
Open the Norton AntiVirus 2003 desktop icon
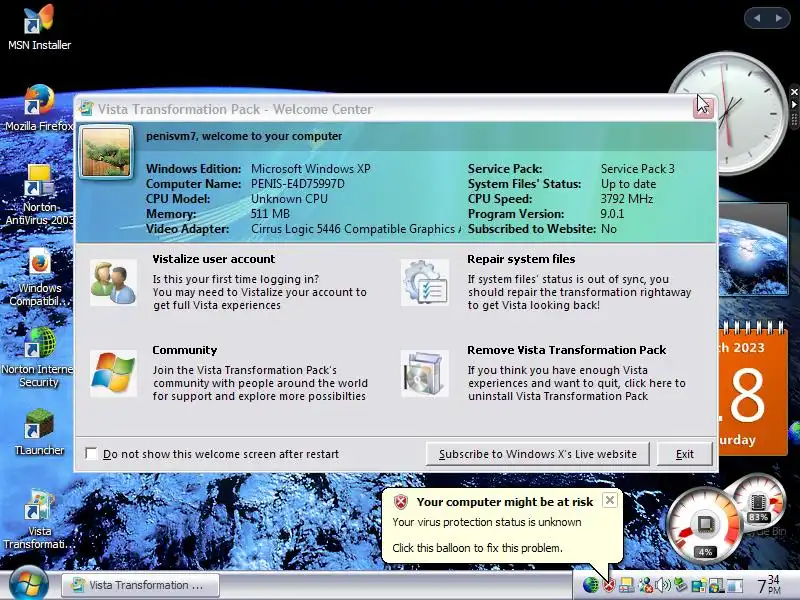click(x=39, y=195)
